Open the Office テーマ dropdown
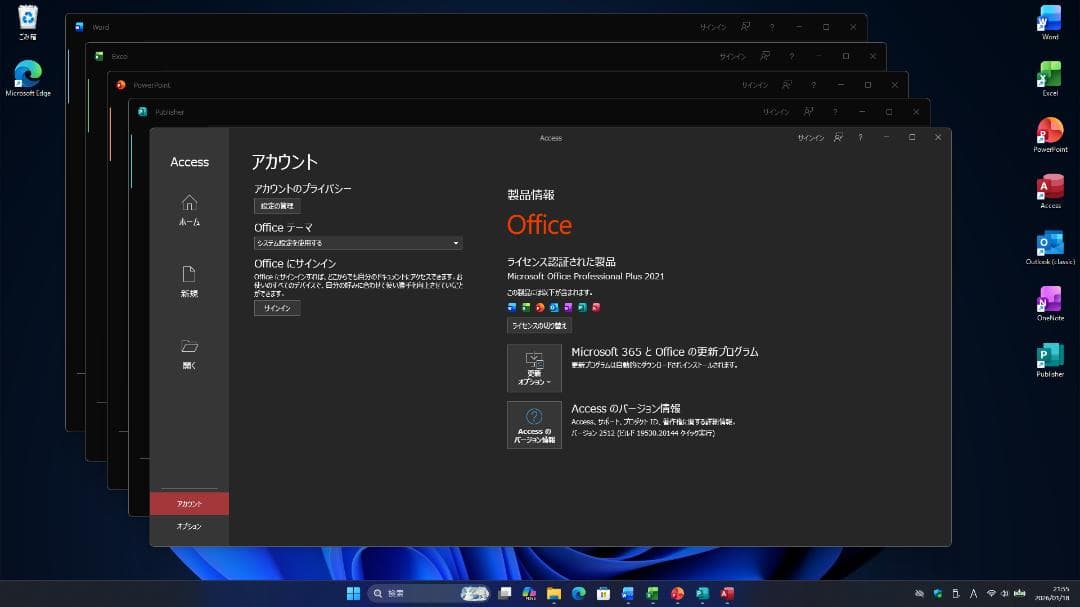 357,242
